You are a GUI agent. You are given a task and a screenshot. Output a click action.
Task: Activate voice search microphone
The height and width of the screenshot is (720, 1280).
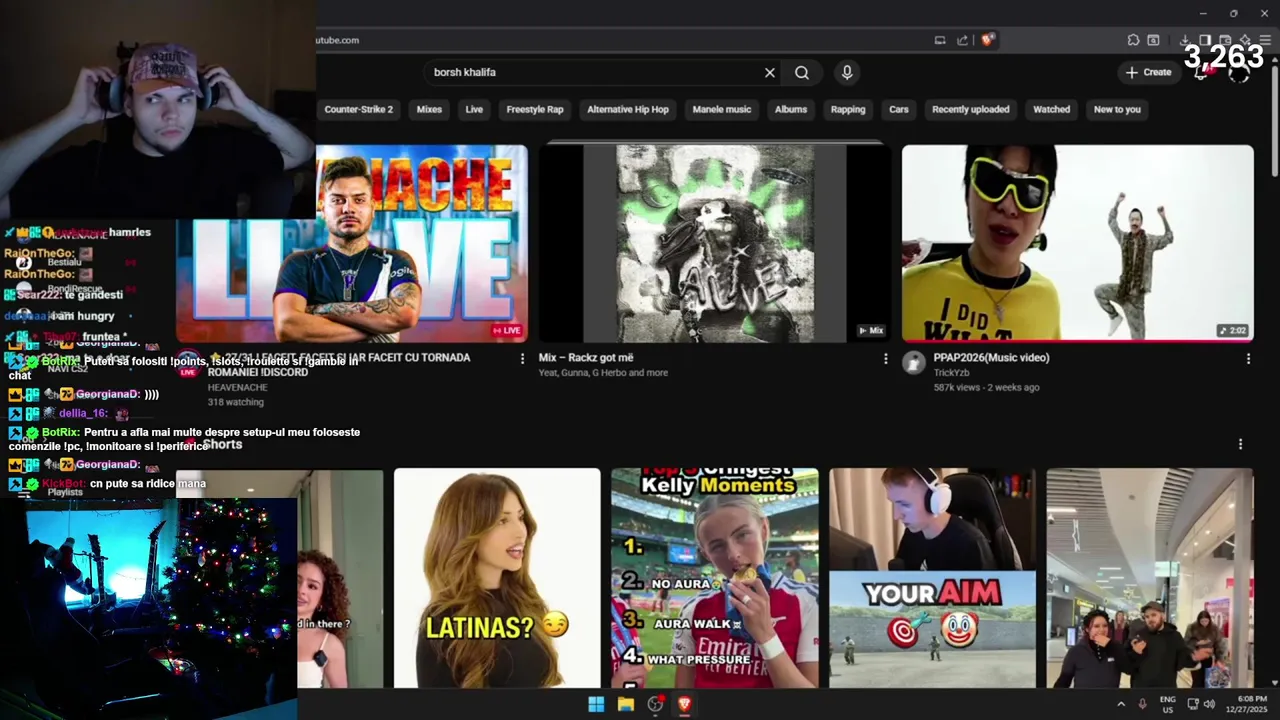coord(847,72)
